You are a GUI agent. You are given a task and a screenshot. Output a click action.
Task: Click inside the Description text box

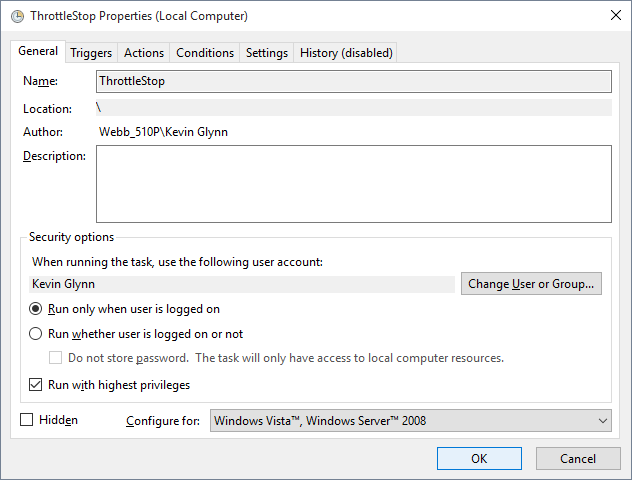353,183
